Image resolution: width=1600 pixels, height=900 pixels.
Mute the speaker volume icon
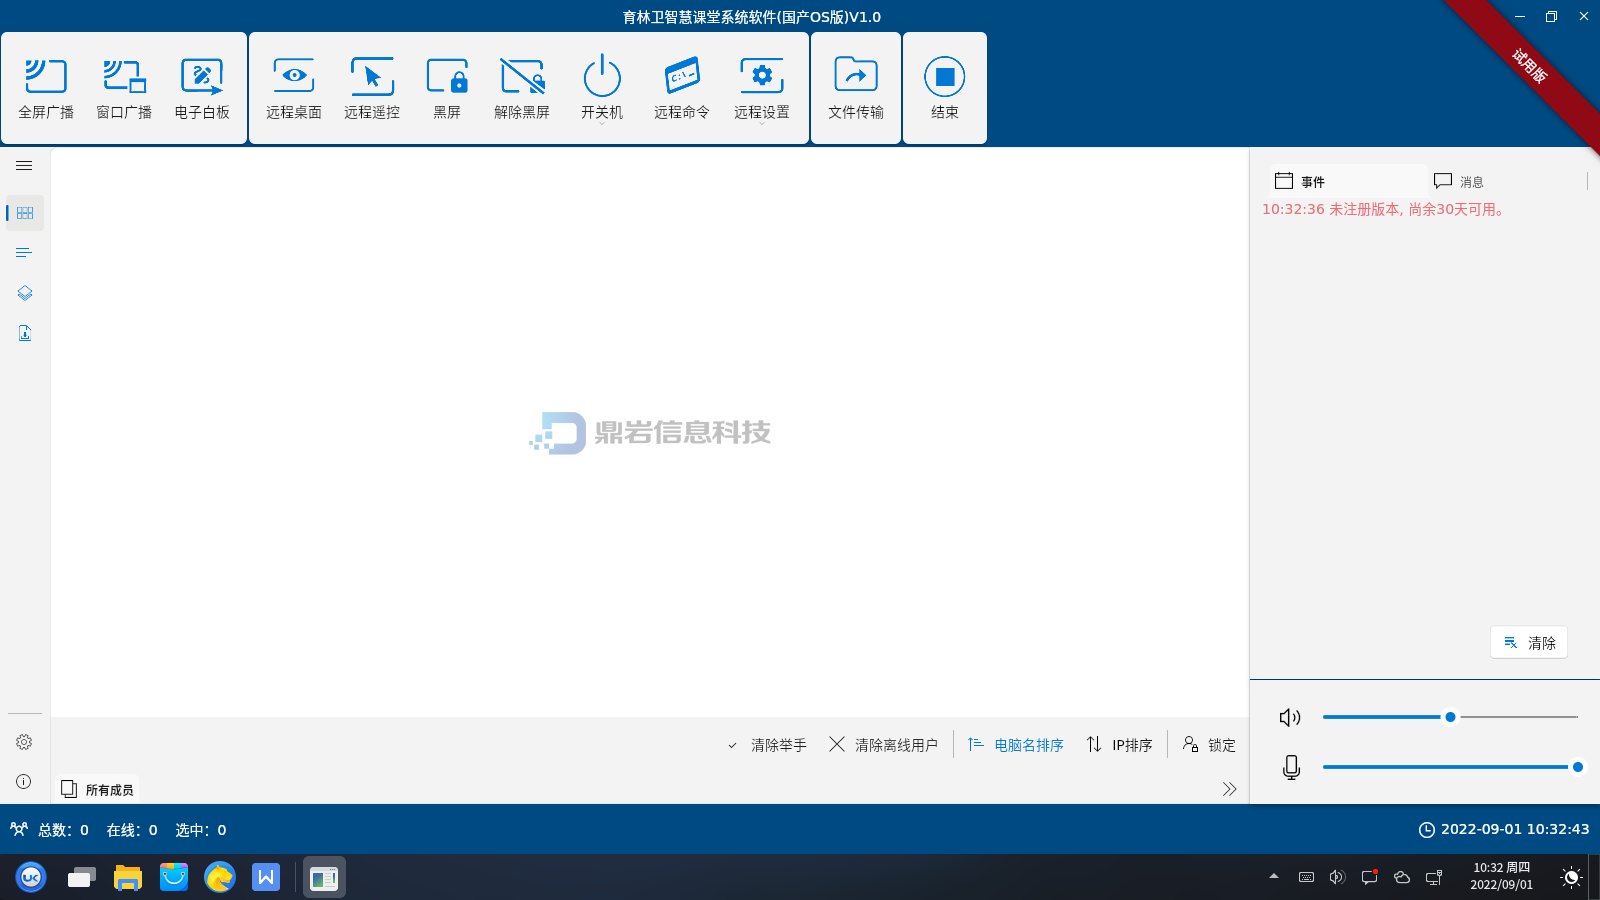pyautogui.click(x=1290, y=717)
